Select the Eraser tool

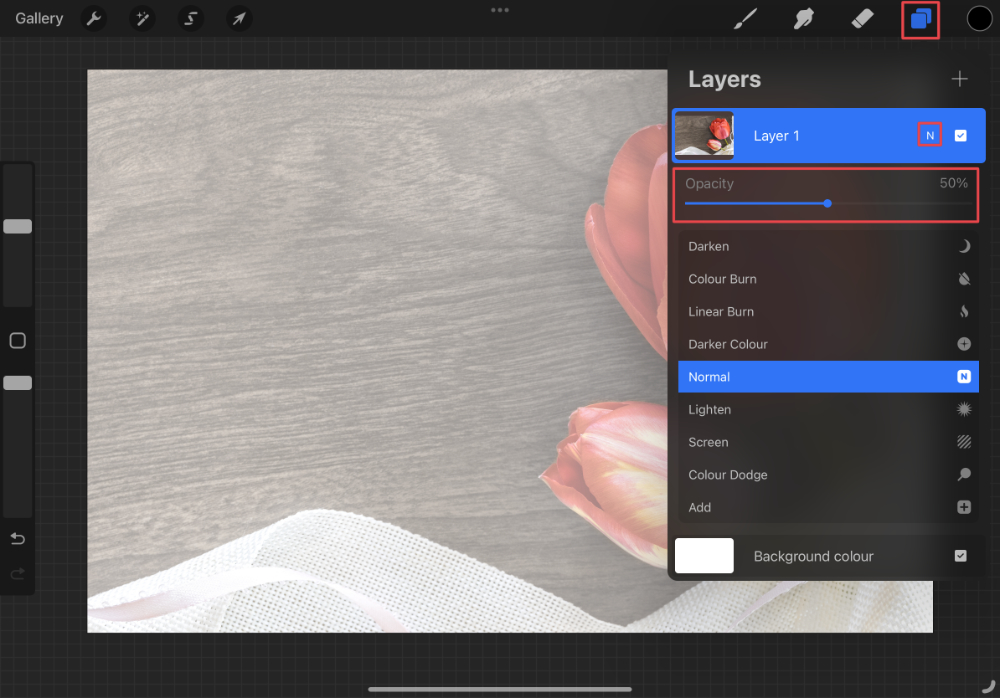click(862, 18)
